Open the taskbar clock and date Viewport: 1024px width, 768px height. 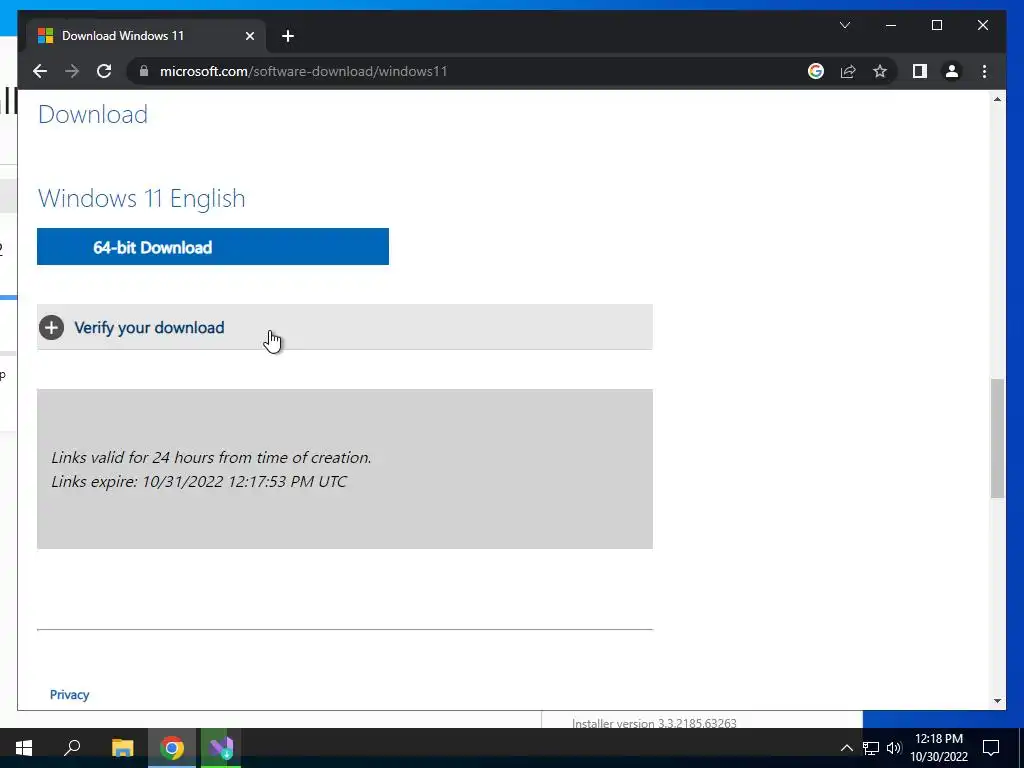(x=939, y=748)
